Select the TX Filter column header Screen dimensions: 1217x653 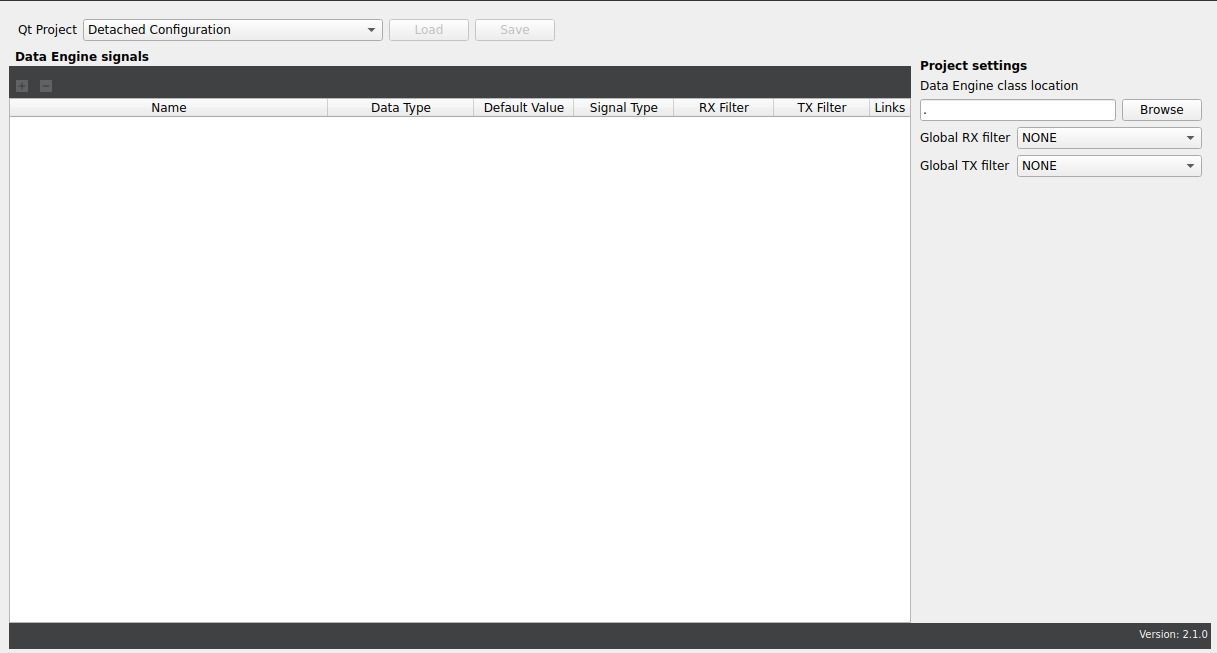click(x=820, y=107)
